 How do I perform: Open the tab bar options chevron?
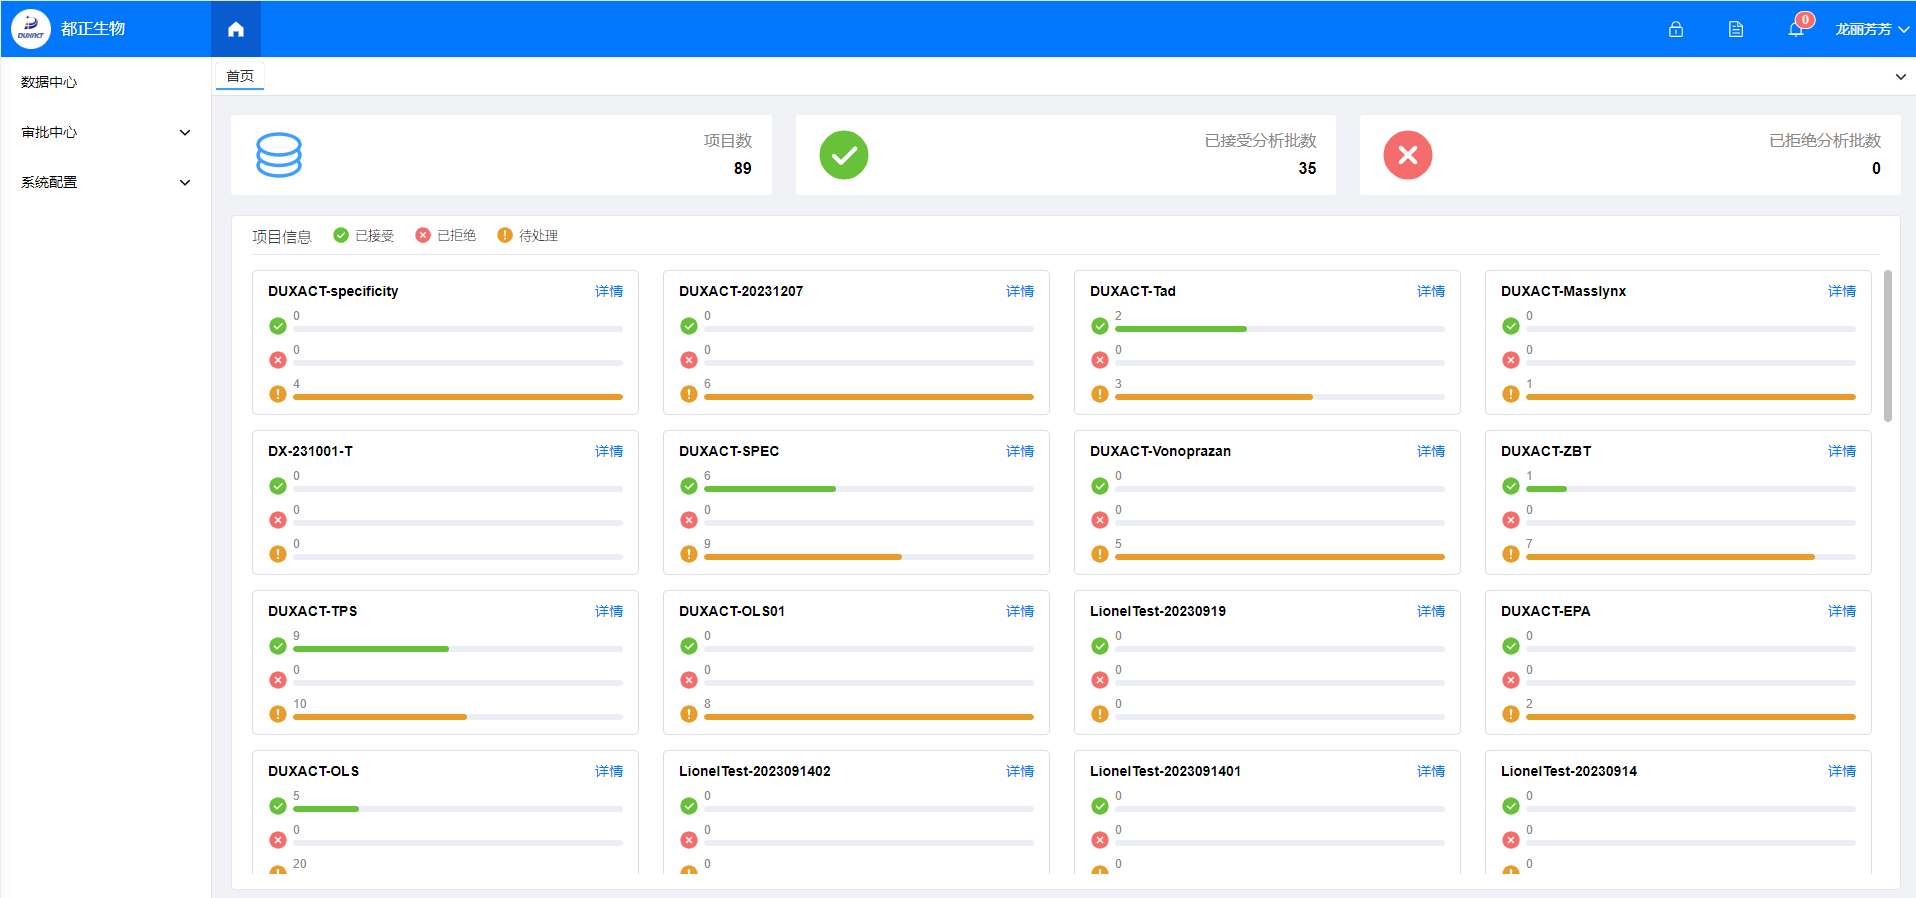click(1901, 77)
